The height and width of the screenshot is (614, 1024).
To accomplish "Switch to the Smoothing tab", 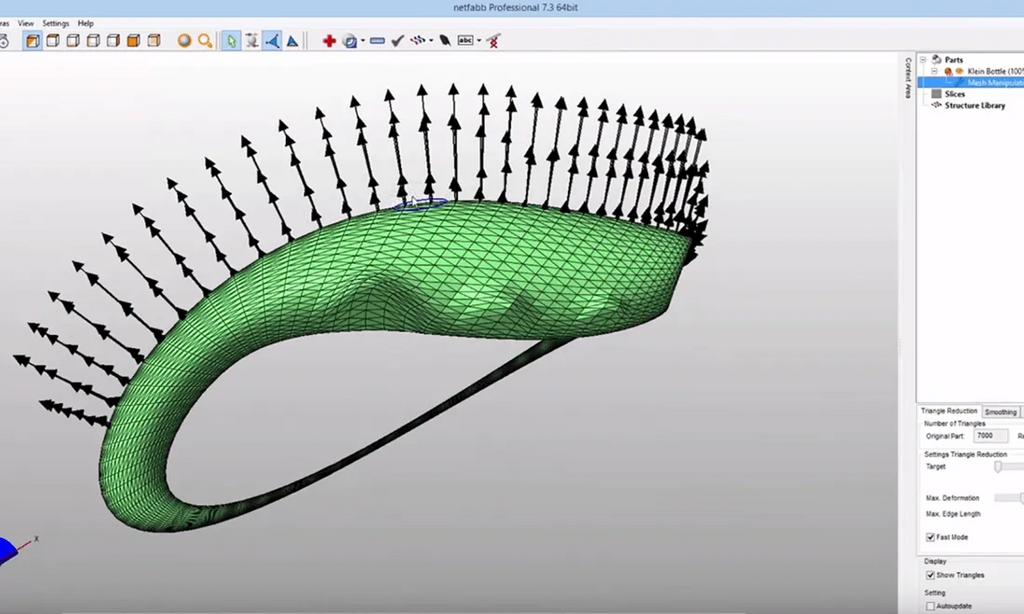I will pos(1000,411).
